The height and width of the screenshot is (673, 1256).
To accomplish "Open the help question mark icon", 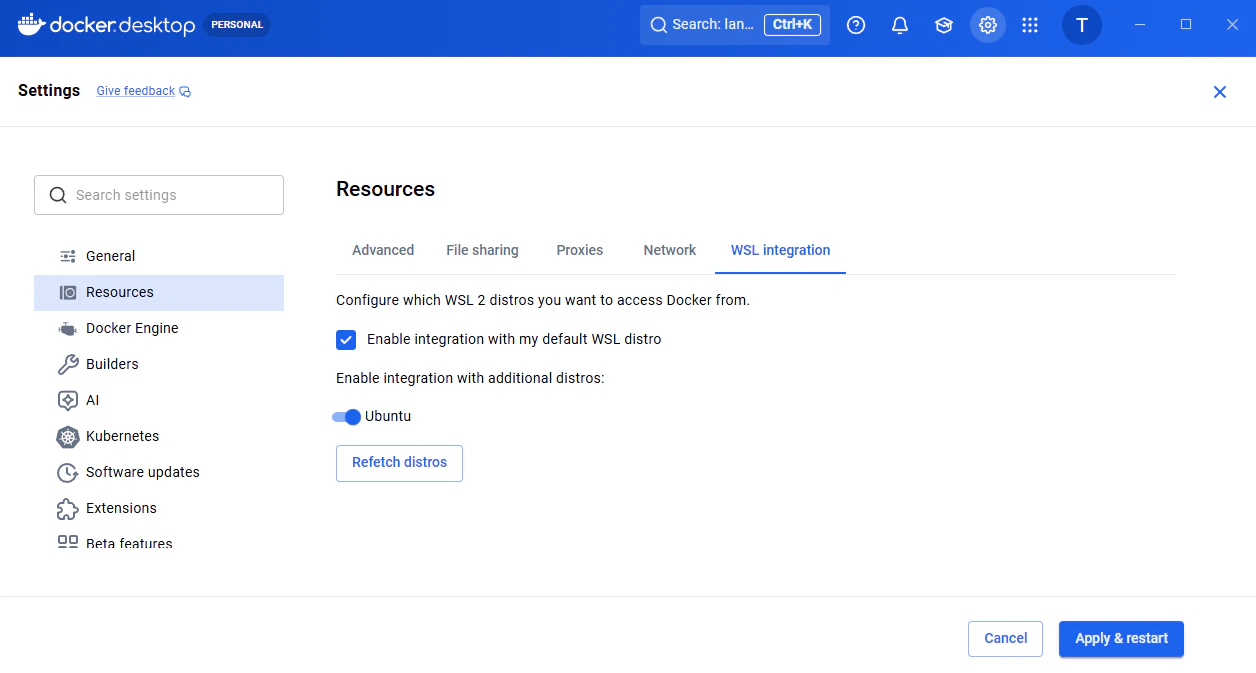I will click(856, 25).
